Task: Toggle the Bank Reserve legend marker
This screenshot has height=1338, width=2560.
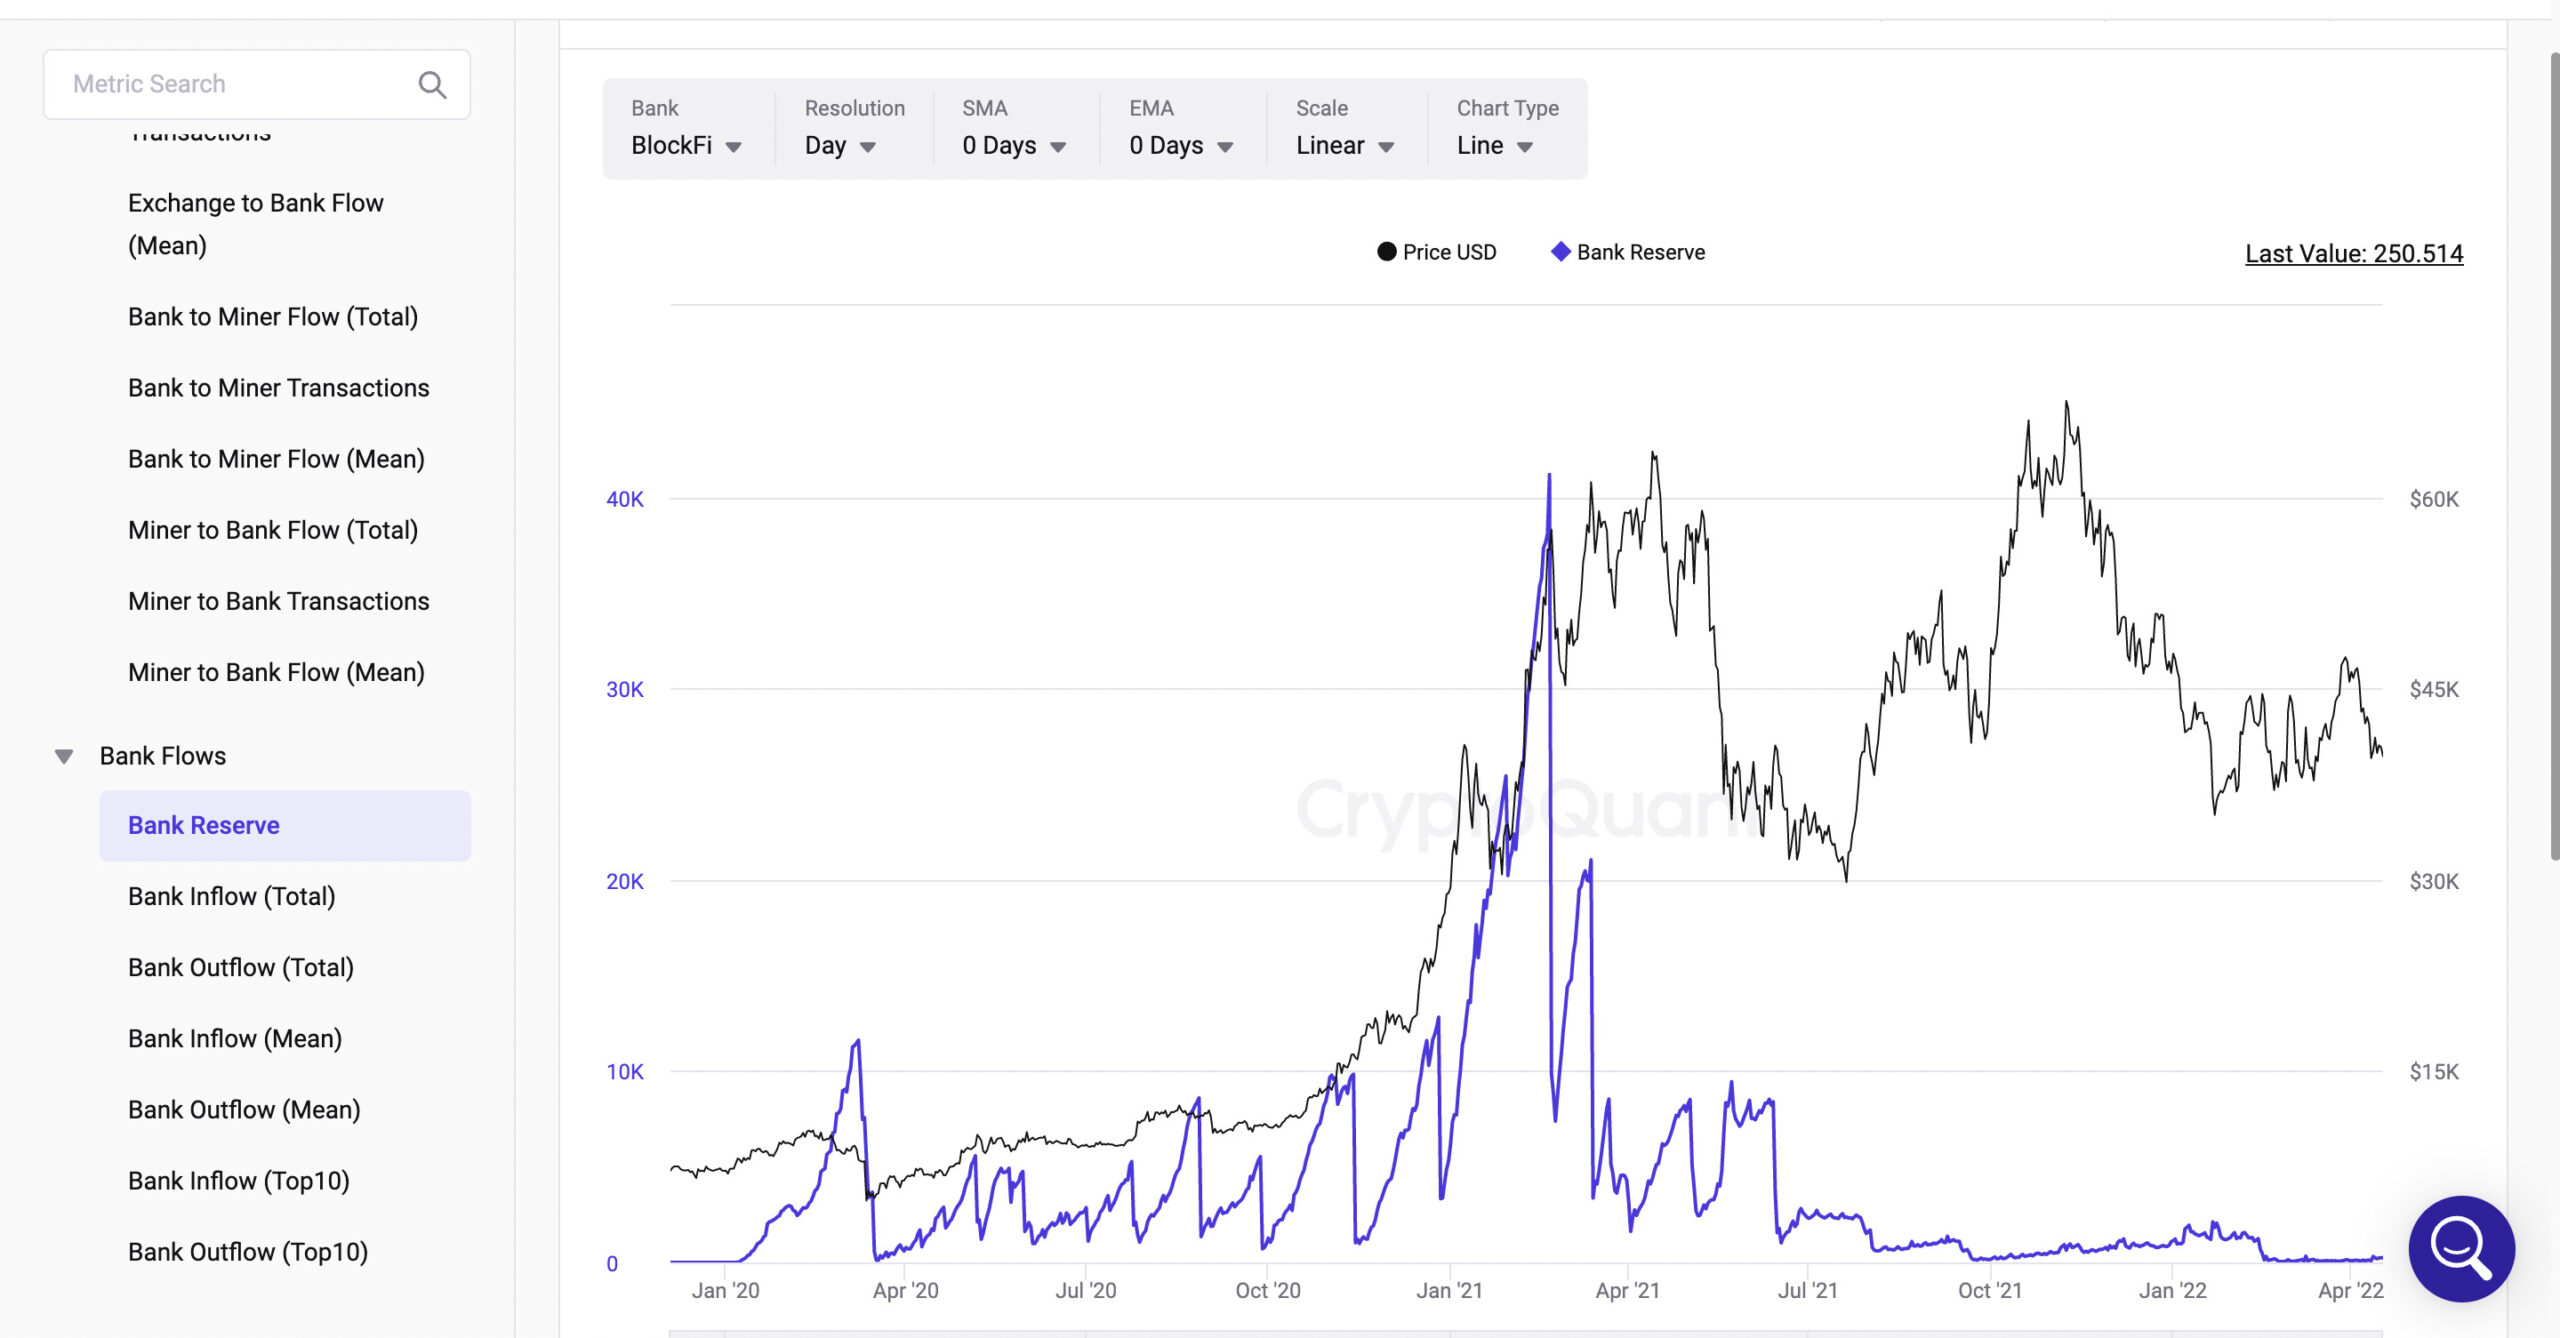Action: click(x=1560, y=252)
